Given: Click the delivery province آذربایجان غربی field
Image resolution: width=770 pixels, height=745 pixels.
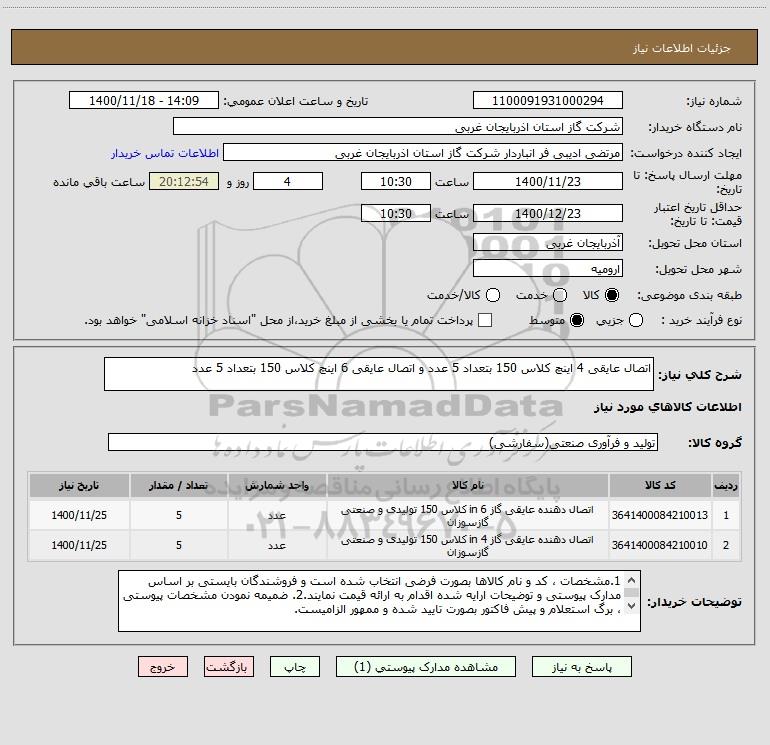Looking at the screenshot, I should pos(548,242).
